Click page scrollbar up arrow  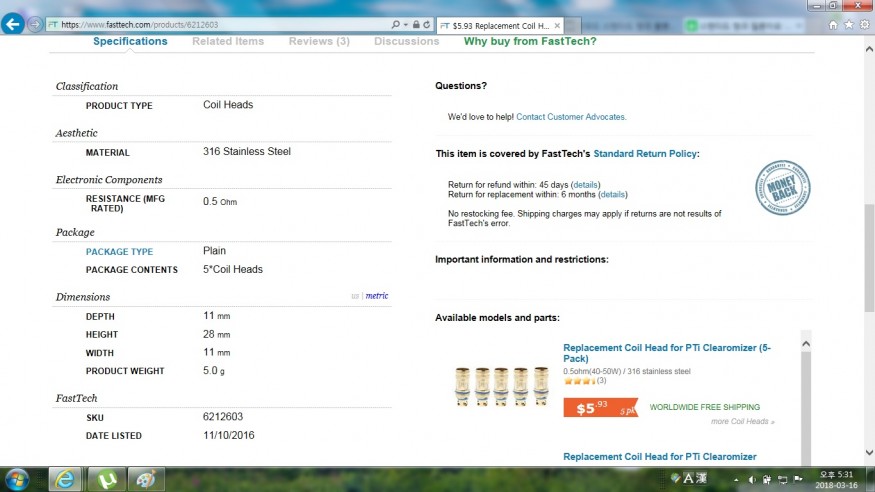[x=869, y=49]
